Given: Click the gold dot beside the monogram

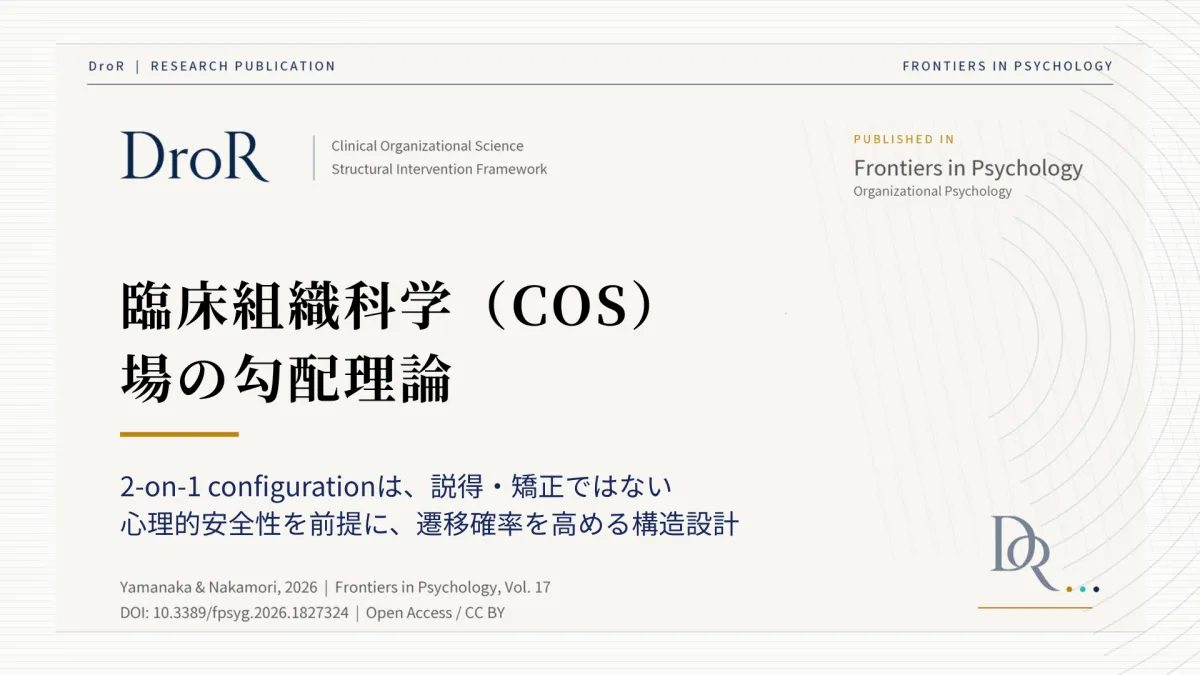Looking at the screenshot, I should click(1069, 589).
